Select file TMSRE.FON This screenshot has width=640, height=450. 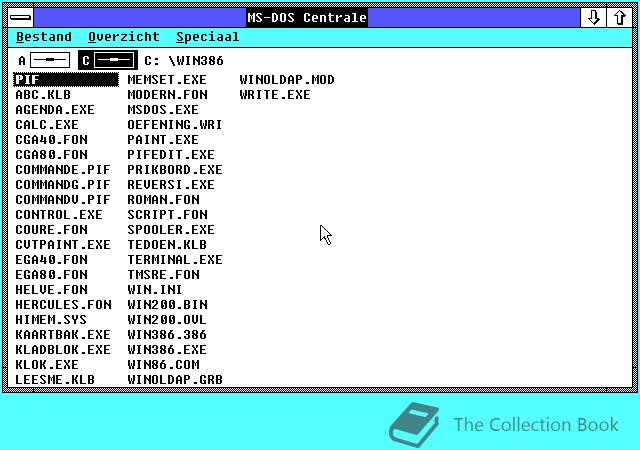pos(163,275)
